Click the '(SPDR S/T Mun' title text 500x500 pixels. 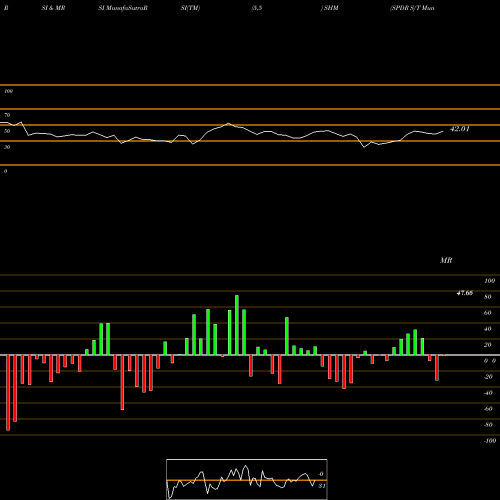pos(412,8)
